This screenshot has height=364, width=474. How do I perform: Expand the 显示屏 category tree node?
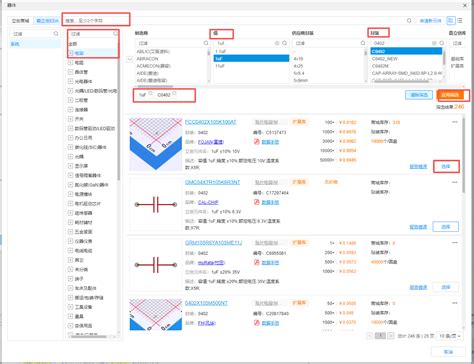click(70, 166)
